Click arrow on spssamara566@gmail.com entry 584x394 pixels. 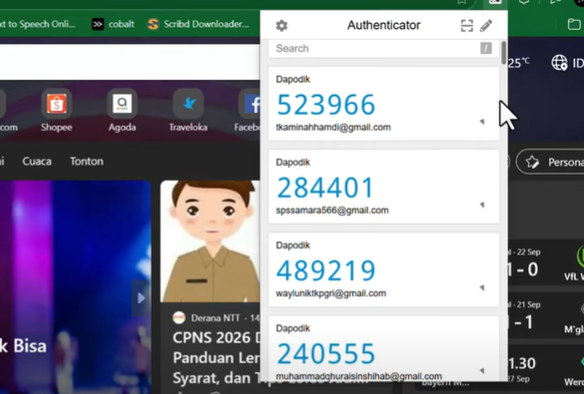(482, 204)
